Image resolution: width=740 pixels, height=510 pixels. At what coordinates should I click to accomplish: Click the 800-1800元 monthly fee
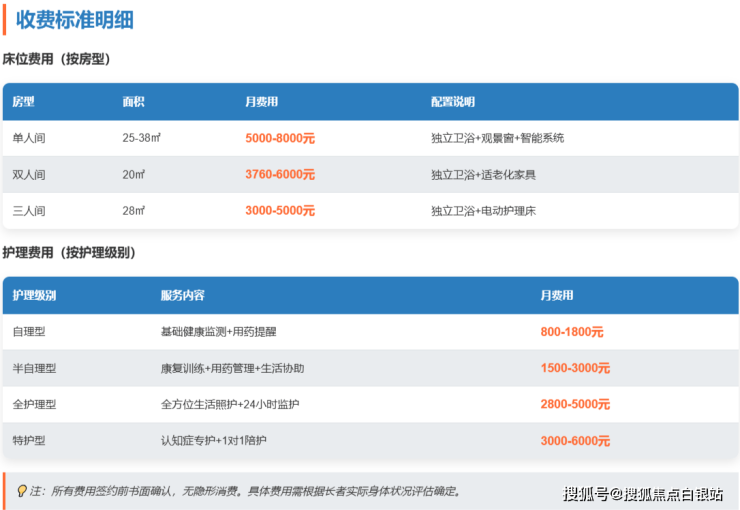[x=572, y=332]
